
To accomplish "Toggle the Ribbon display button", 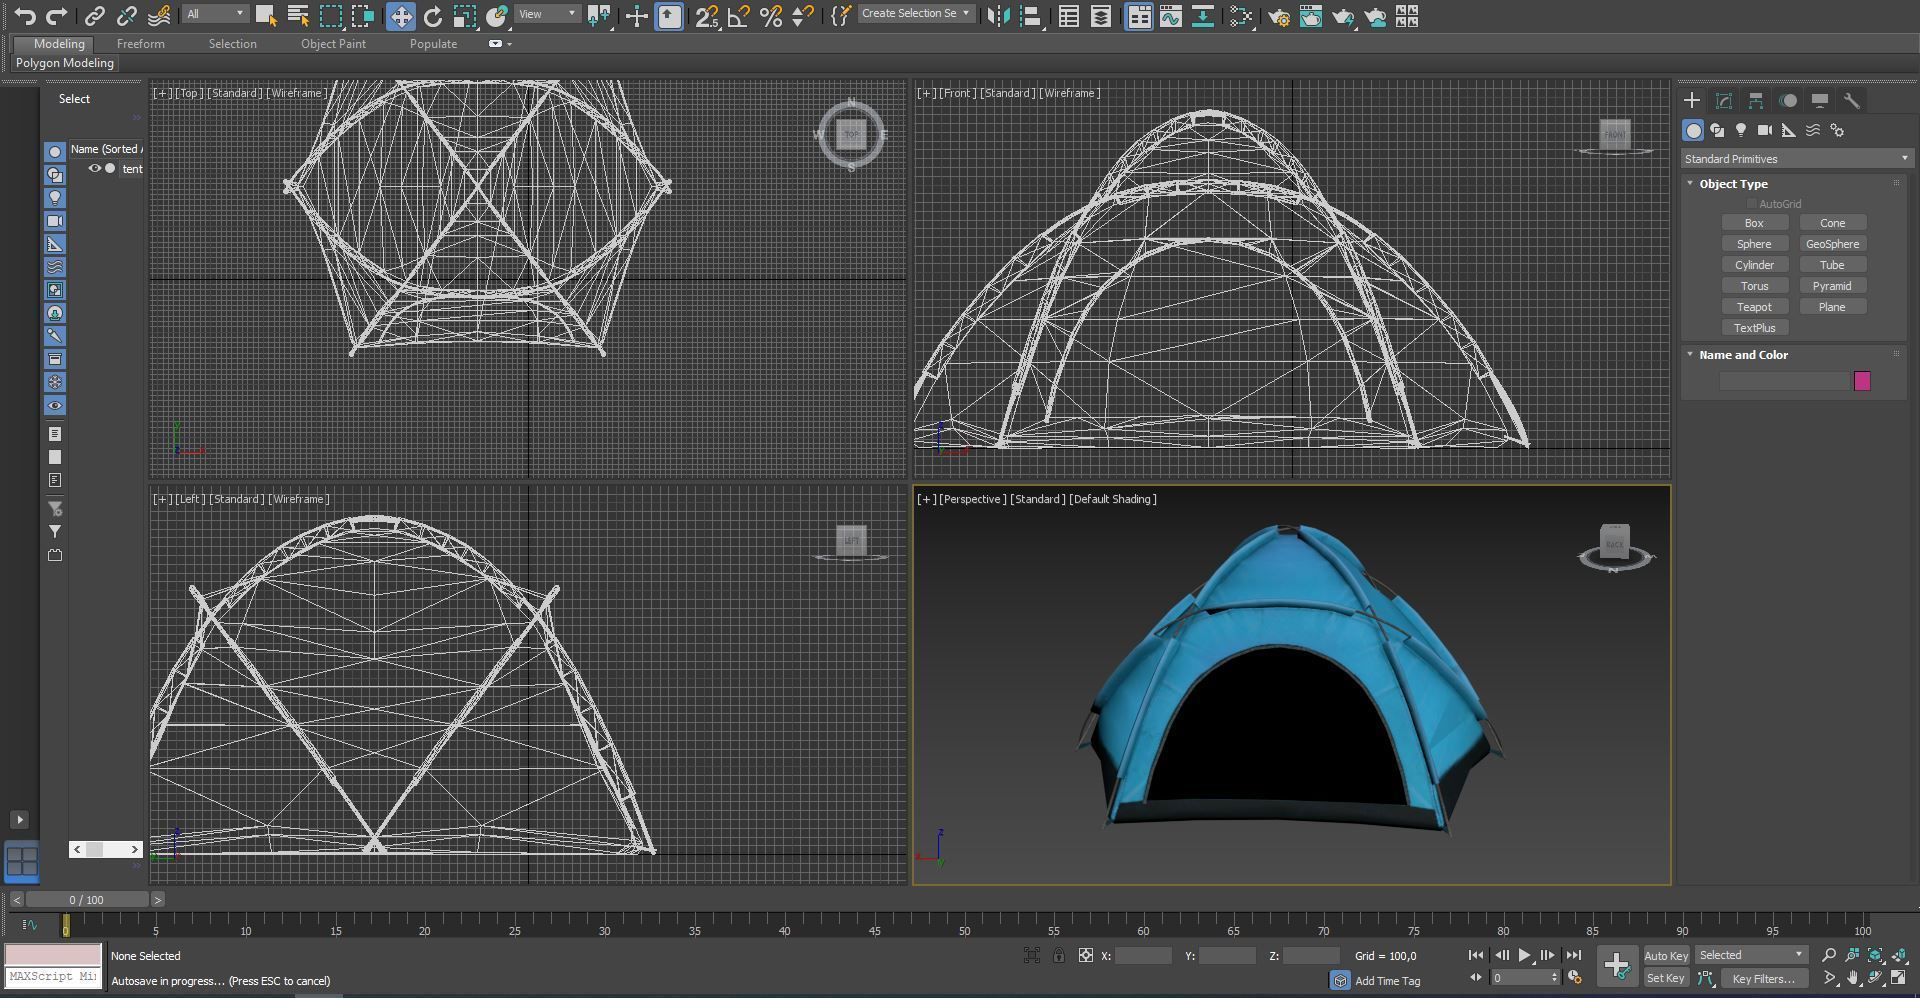I will pos(1139,16).
